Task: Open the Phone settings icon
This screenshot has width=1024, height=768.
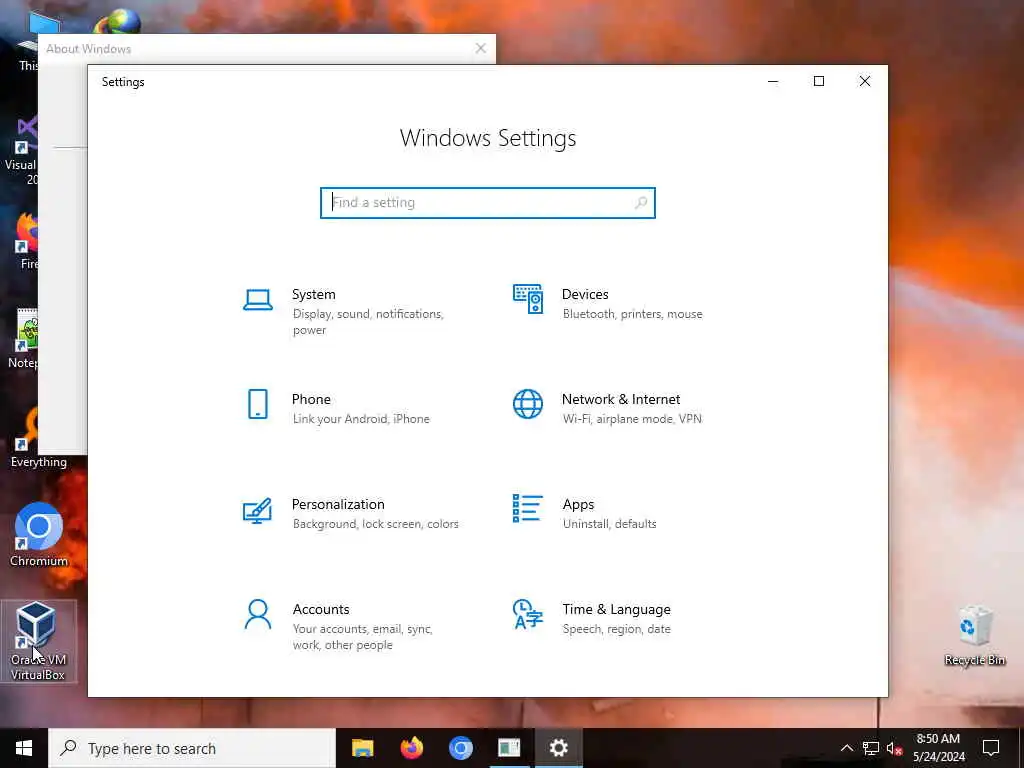Action: point(257,404)
